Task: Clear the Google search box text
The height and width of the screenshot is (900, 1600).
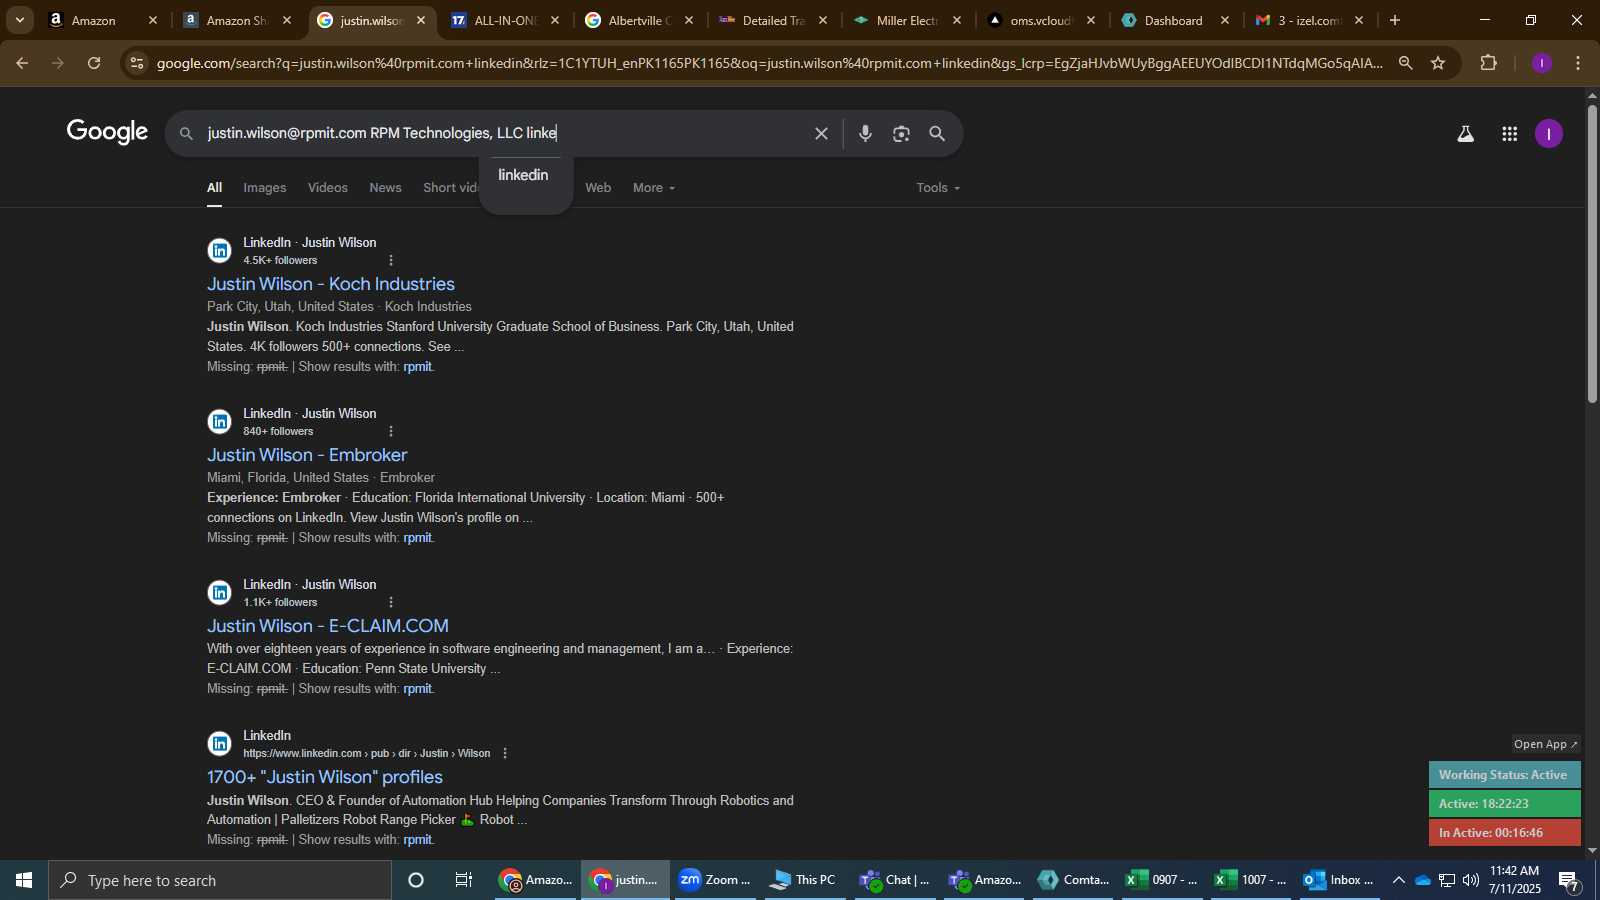Action: point(821,133)
